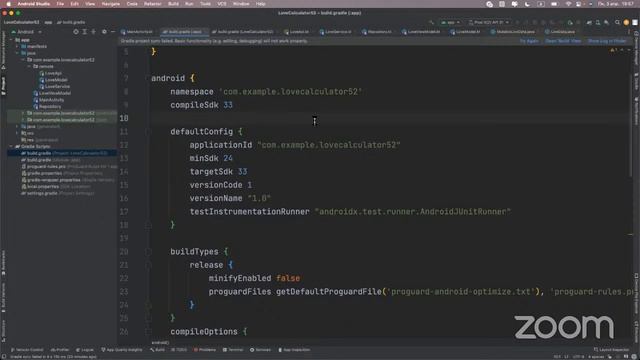This screenshot has width=640, height=360.
Task: Click the collapse all icon in project panel
Action: click(93, 31)
